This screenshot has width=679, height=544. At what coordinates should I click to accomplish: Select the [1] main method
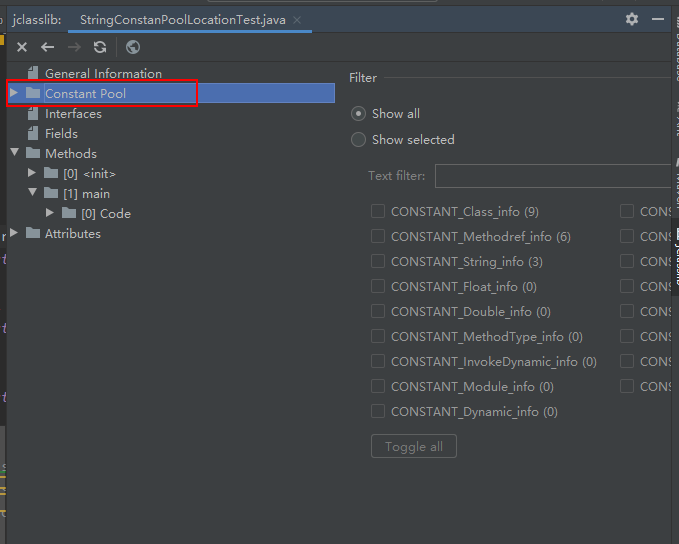(x=86, y=194)
